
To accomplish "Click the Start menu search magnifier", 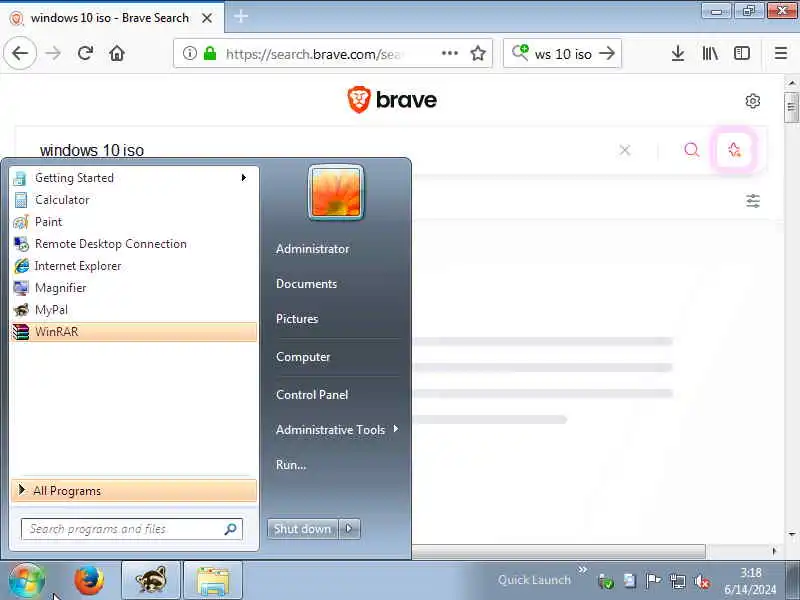I will tap(231, 529).
